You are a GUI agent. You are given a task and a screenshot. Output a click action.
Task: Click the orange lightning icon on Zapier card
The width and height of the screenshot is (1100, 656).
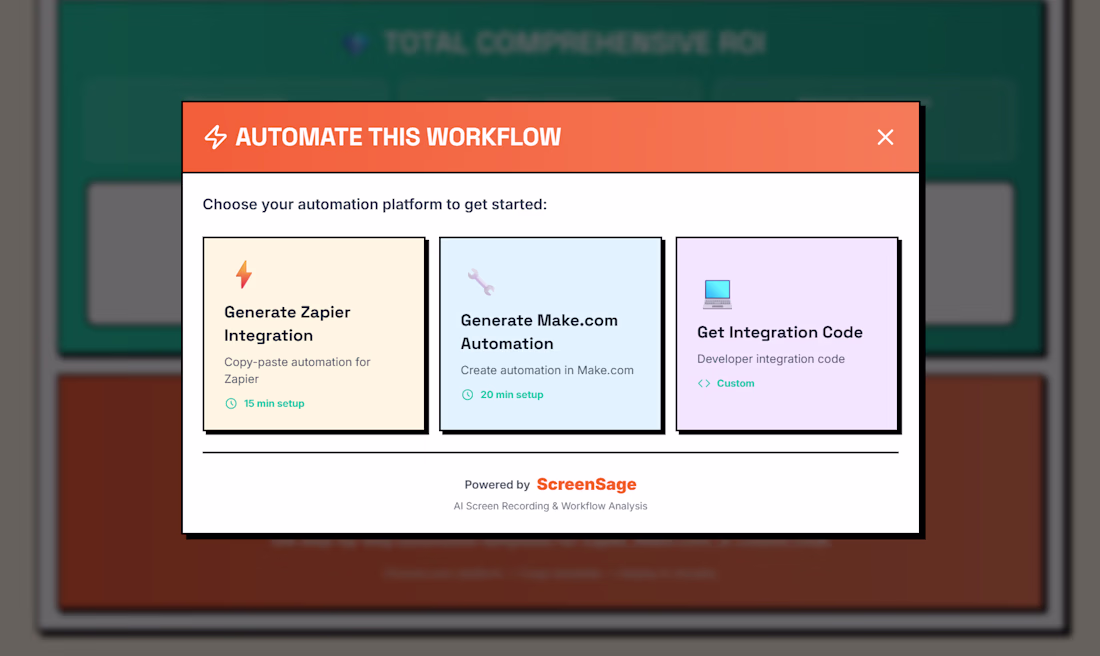point(243,274)
